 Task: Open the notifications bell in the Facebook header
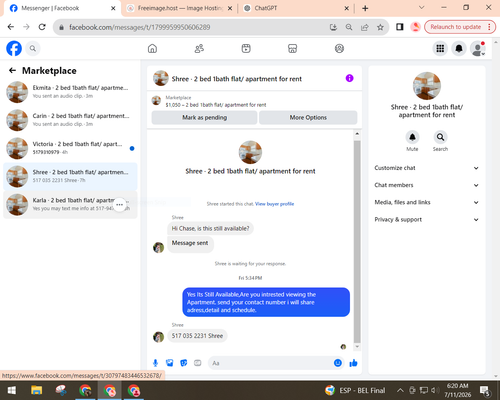coord(459,49)
